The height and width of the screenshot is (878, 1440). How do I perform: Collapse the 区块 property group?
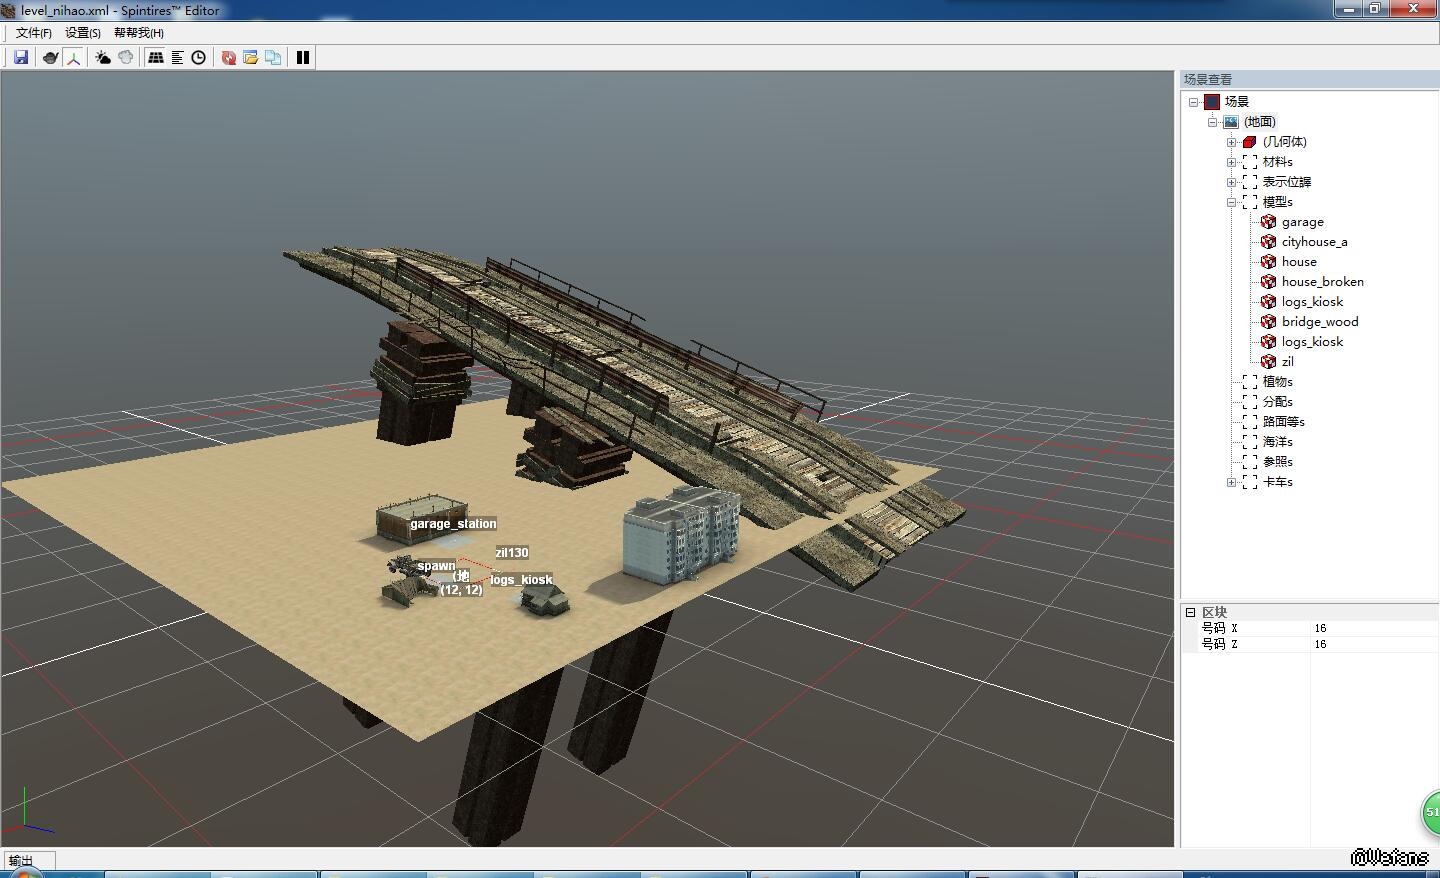tap(1190, 612)
